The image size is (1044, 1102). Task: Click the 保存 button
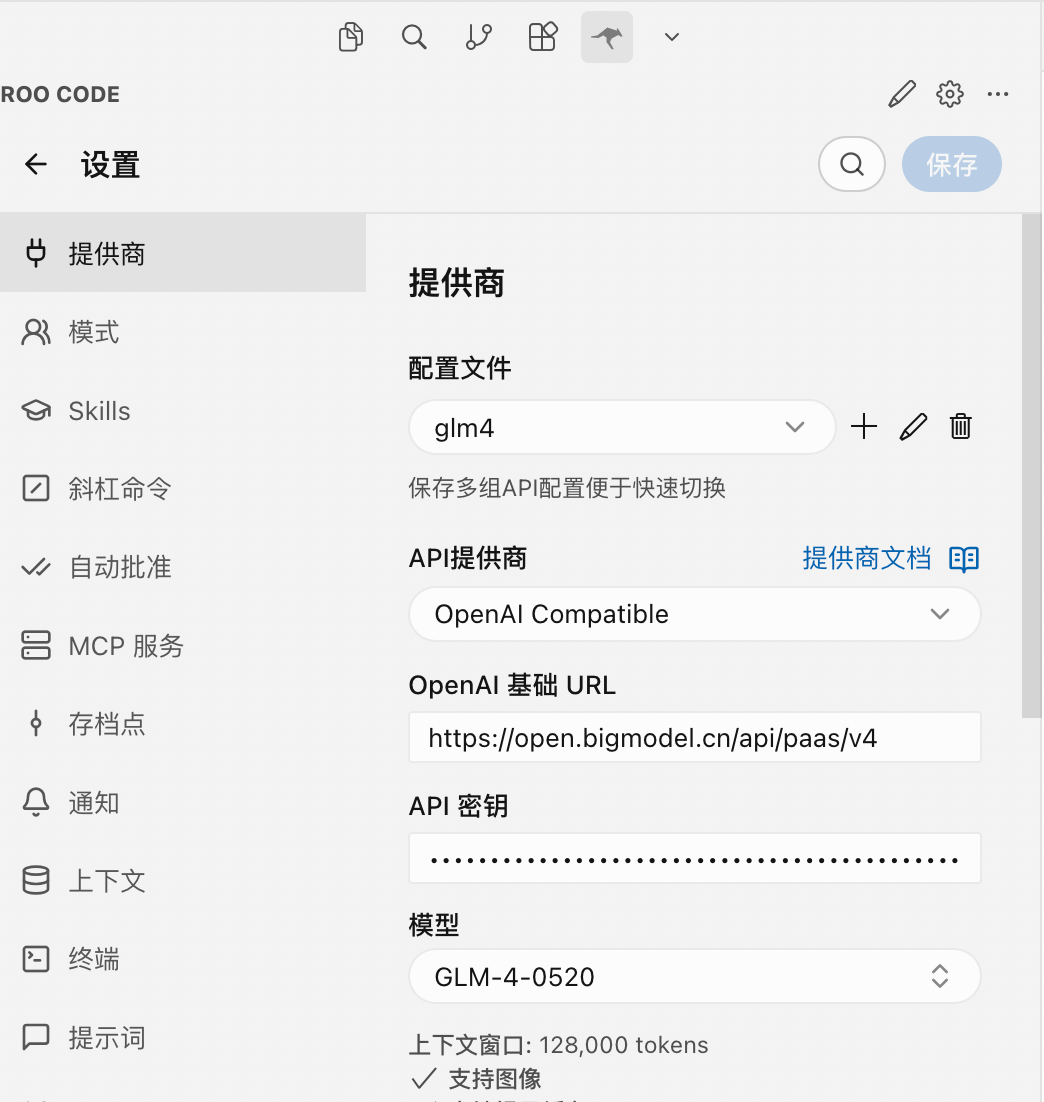pos(952,164)
